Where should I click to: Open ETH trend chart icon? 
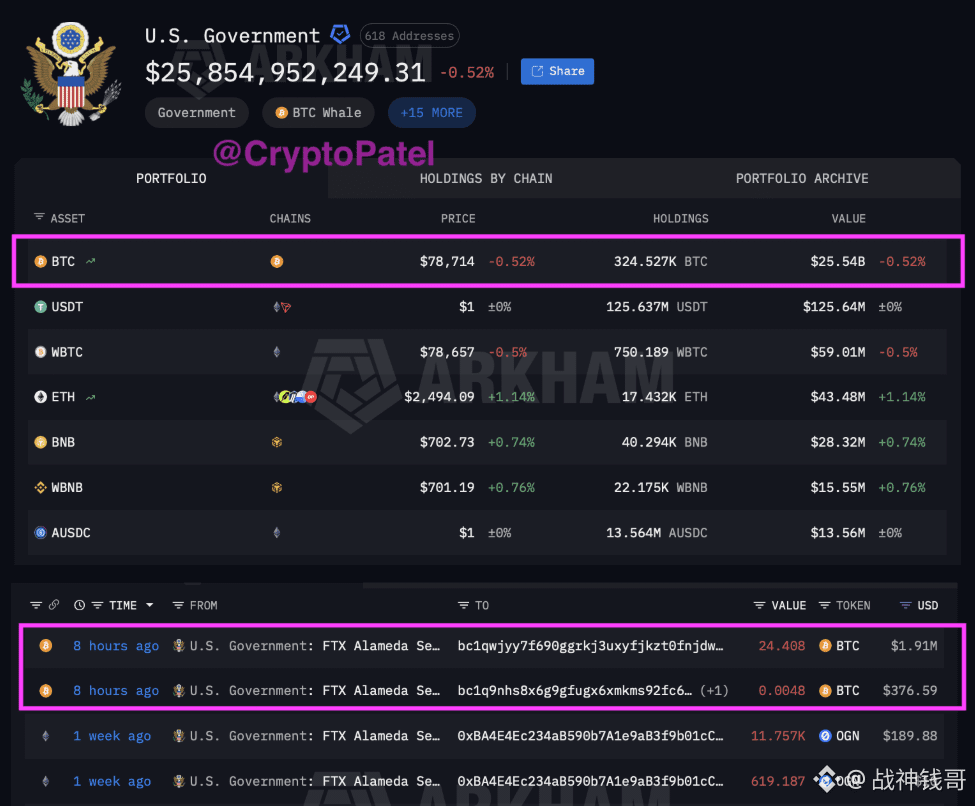coord(90,397)
